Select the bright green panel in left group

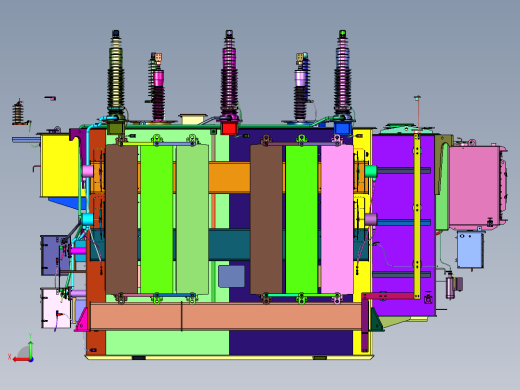tap(157, 219)
